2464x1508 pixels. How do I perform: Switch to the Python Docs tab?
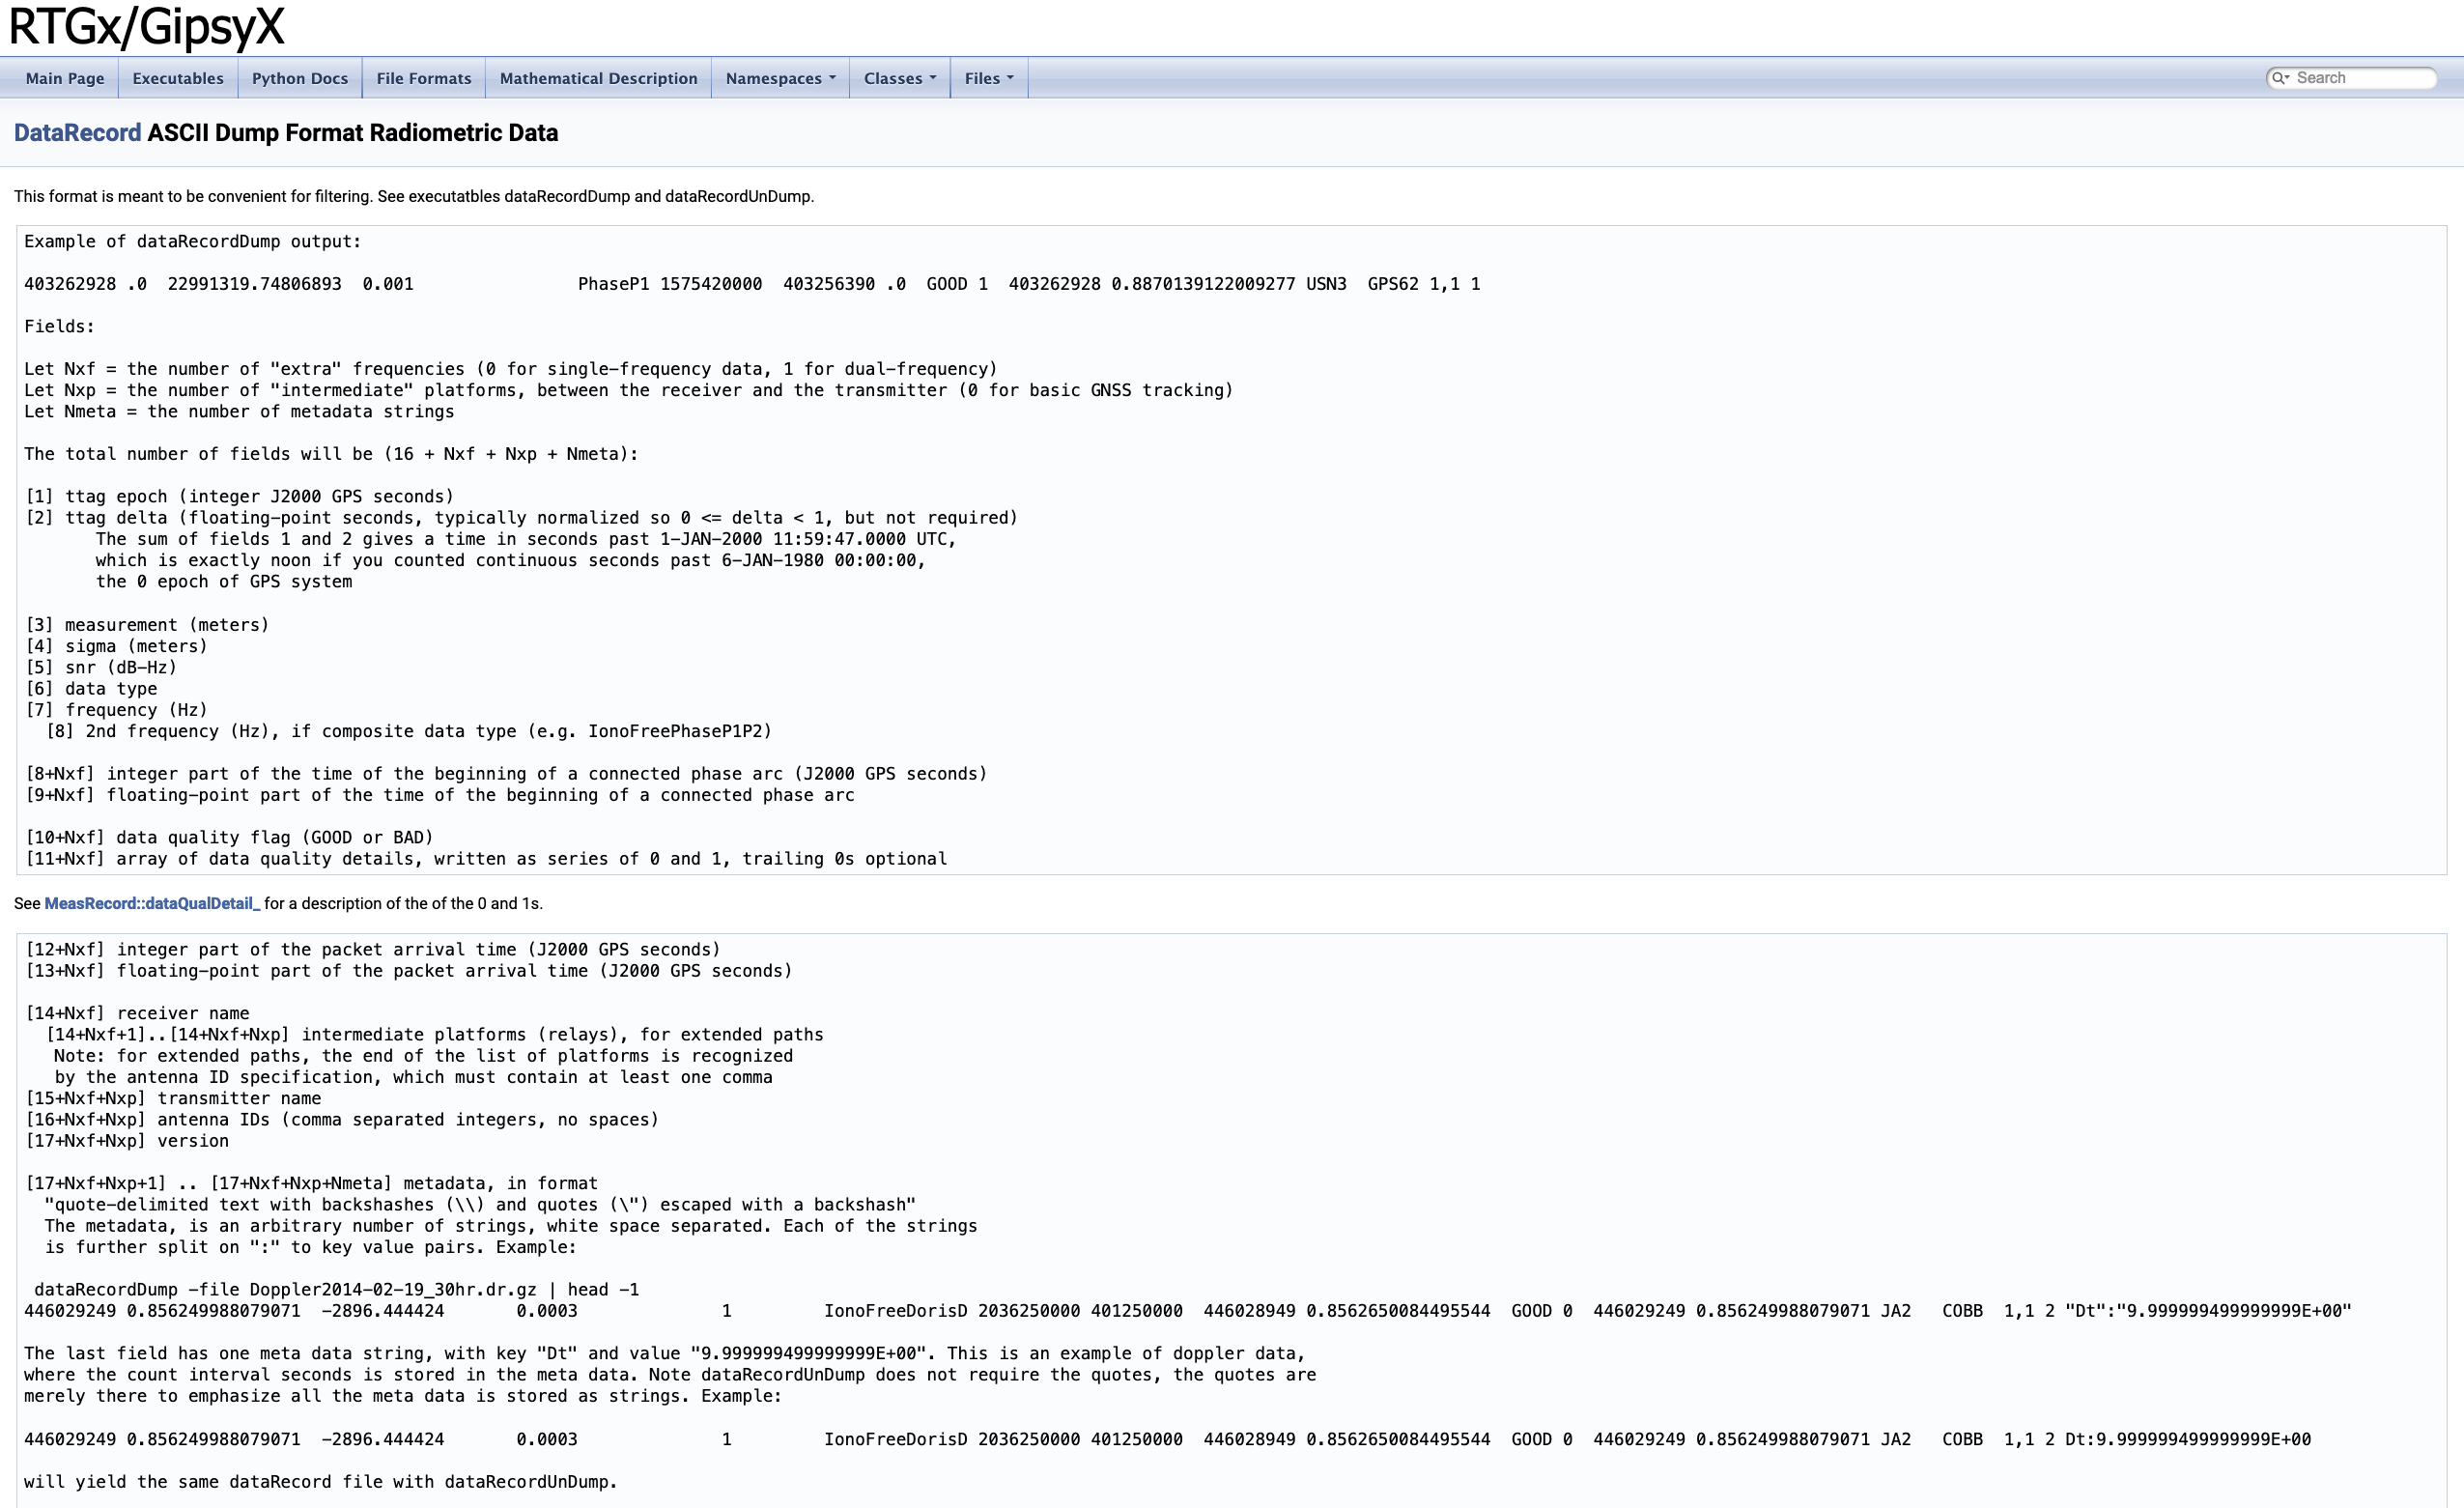[299, 78]
